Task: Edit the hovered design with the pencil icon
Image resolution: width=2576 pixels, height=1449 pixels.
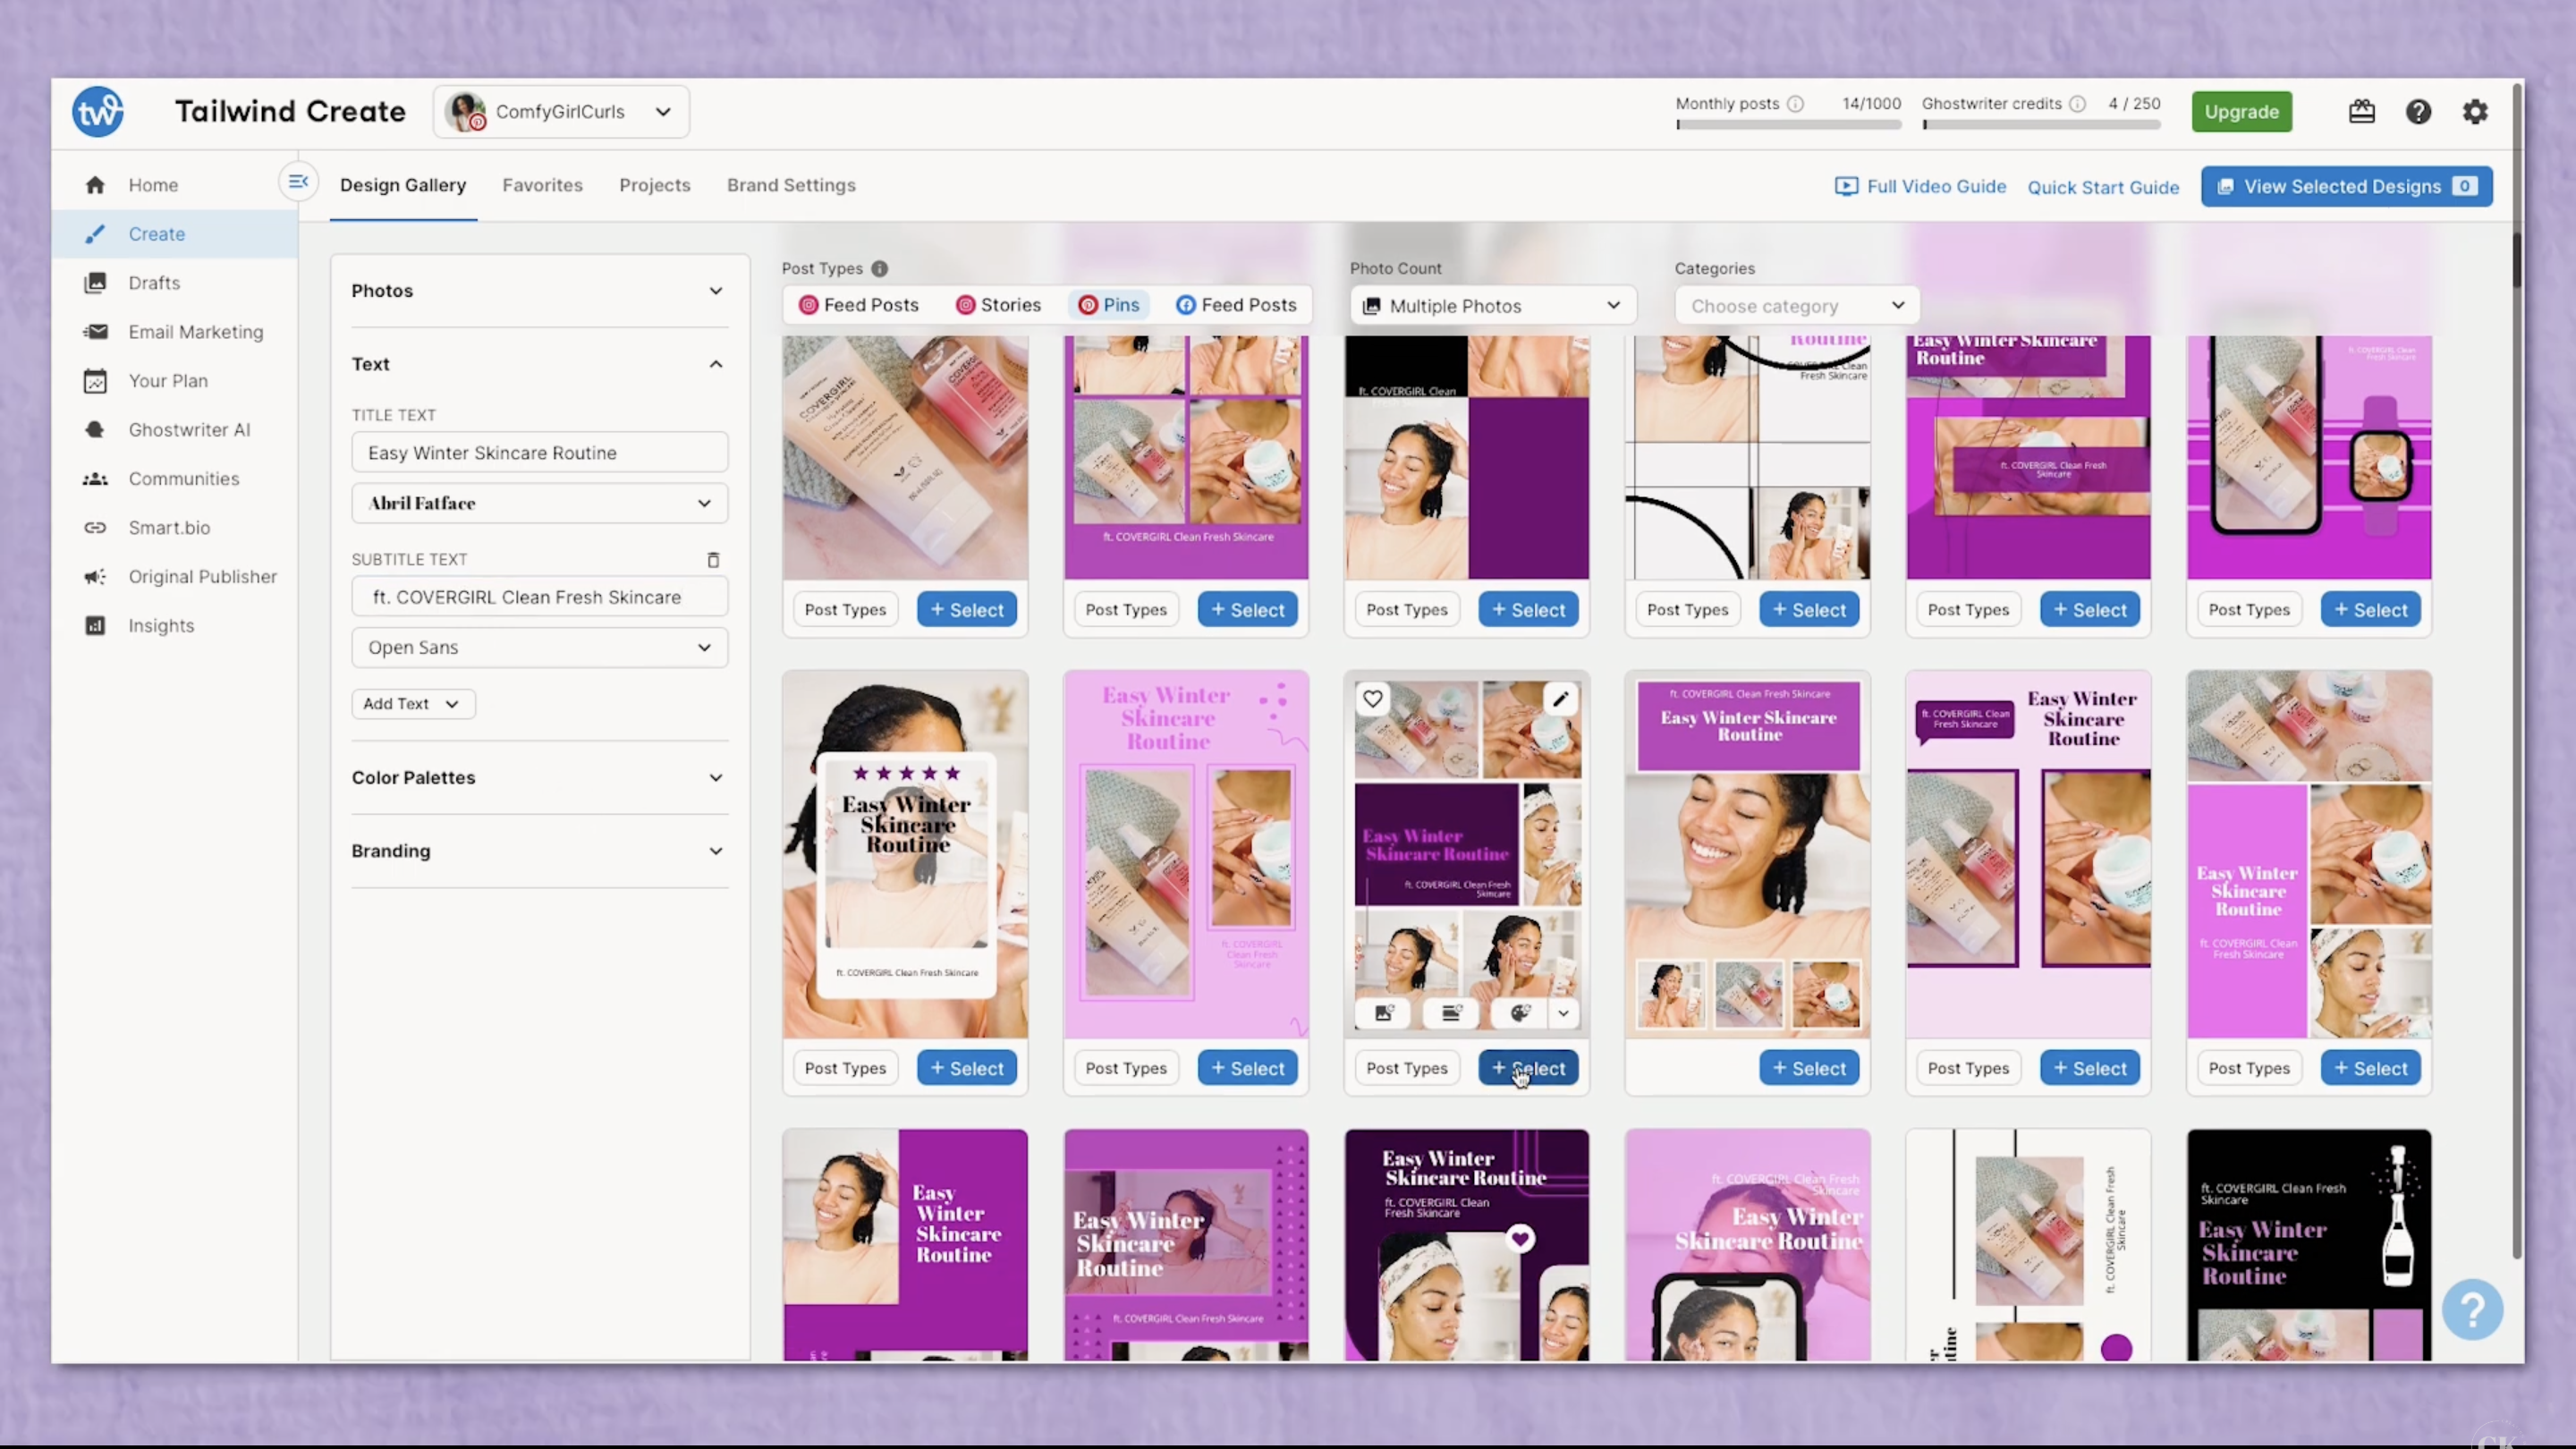Action: tap(1561, 699)
